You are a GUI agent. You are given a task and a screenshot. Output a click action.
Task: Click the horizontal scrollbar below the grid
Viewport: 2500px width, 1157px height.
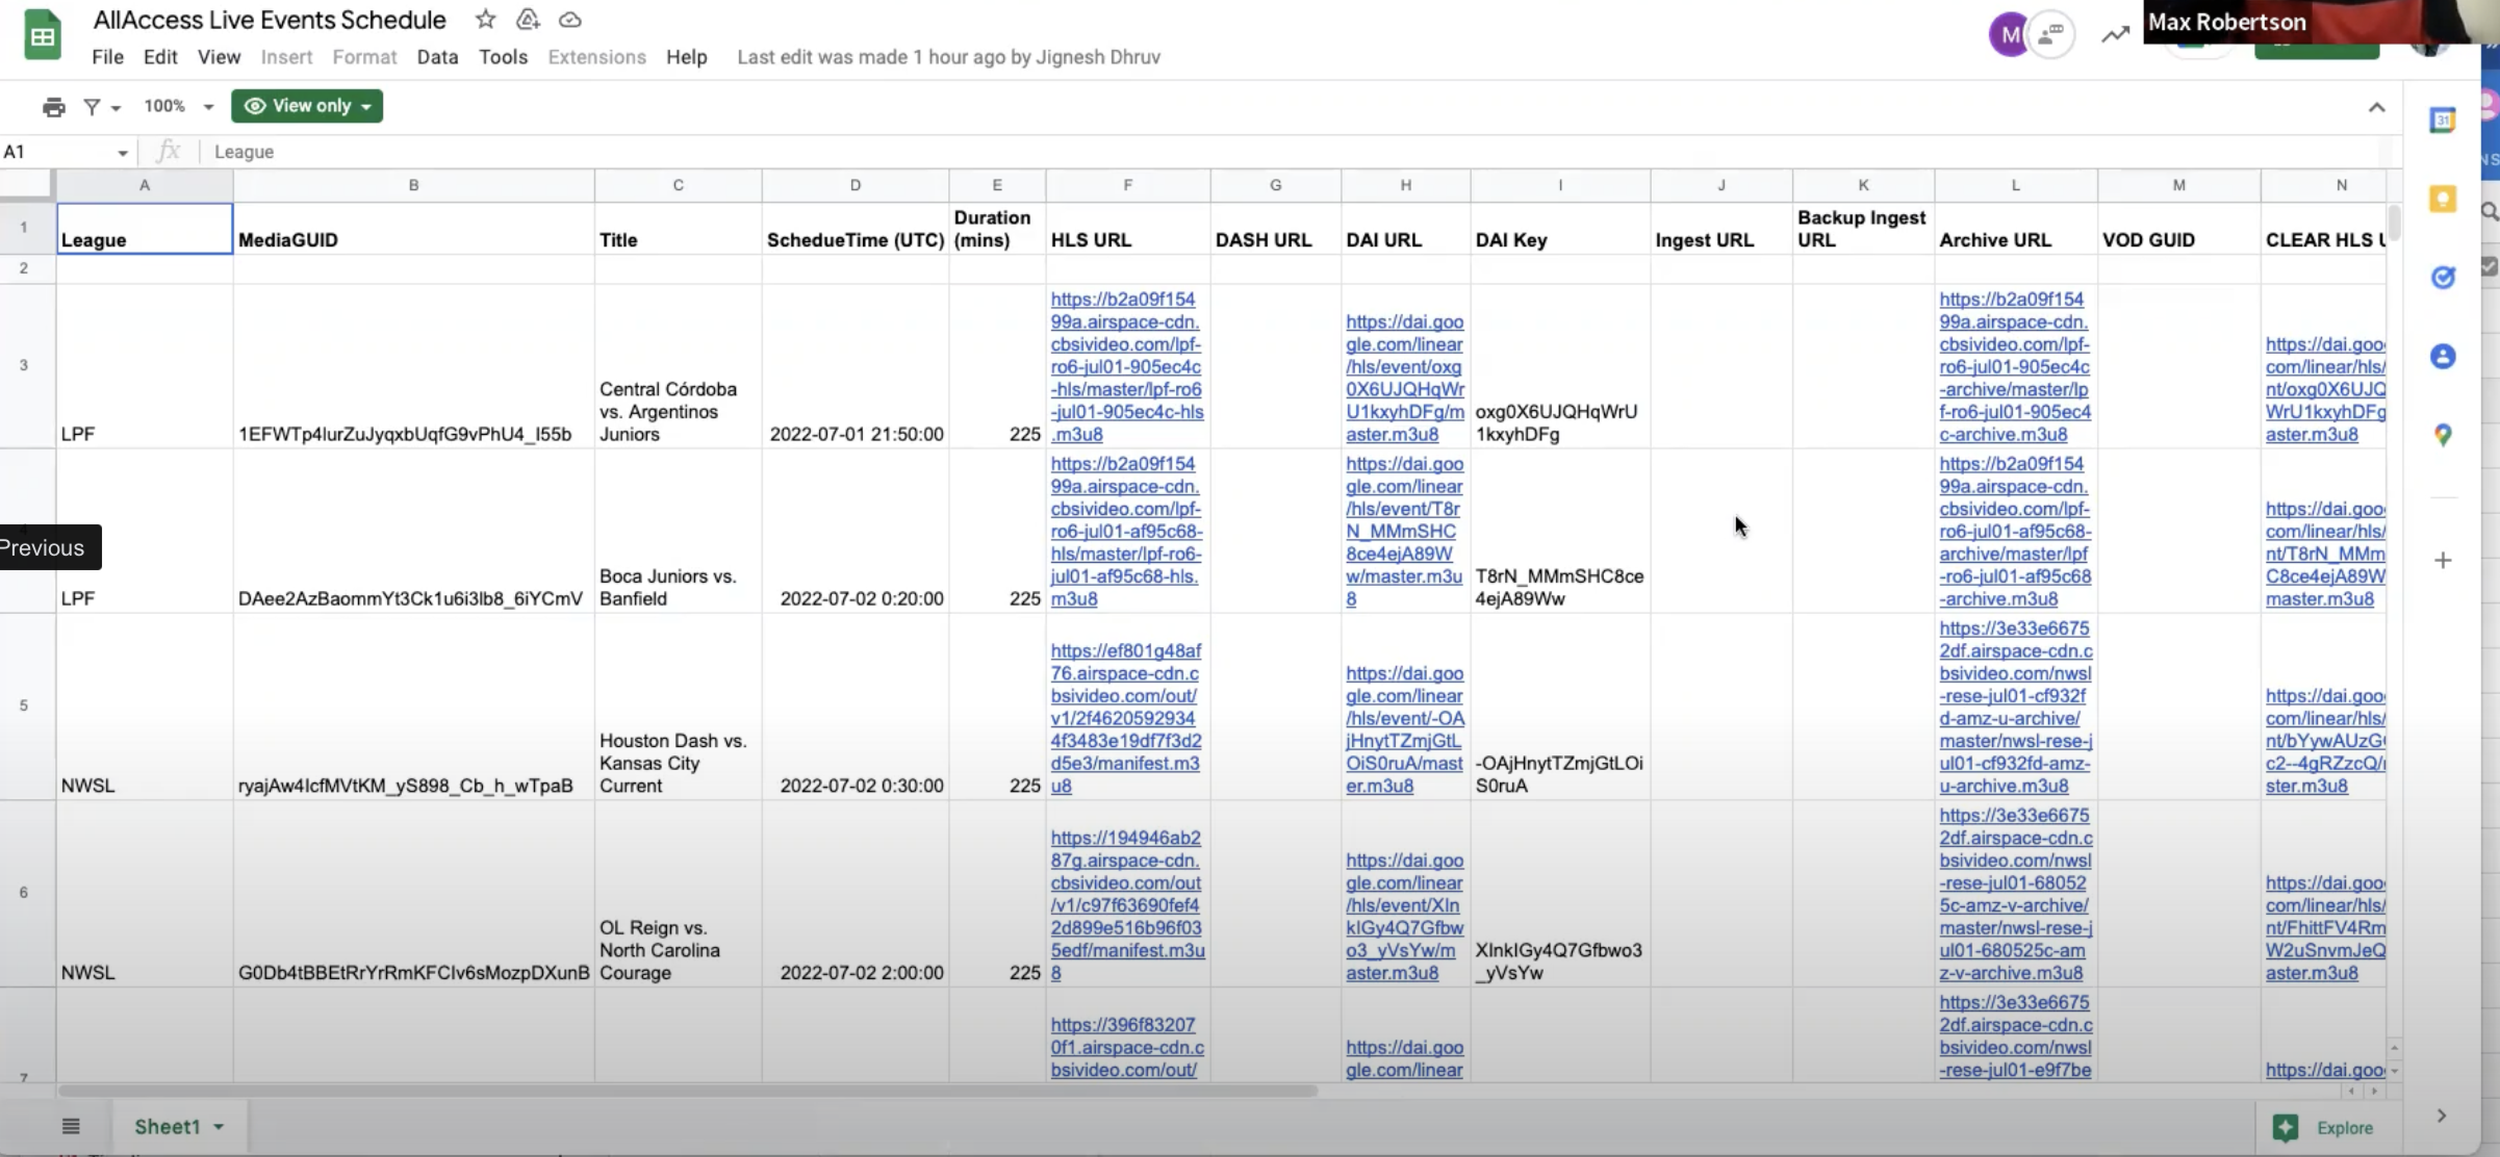[687, 1090]
